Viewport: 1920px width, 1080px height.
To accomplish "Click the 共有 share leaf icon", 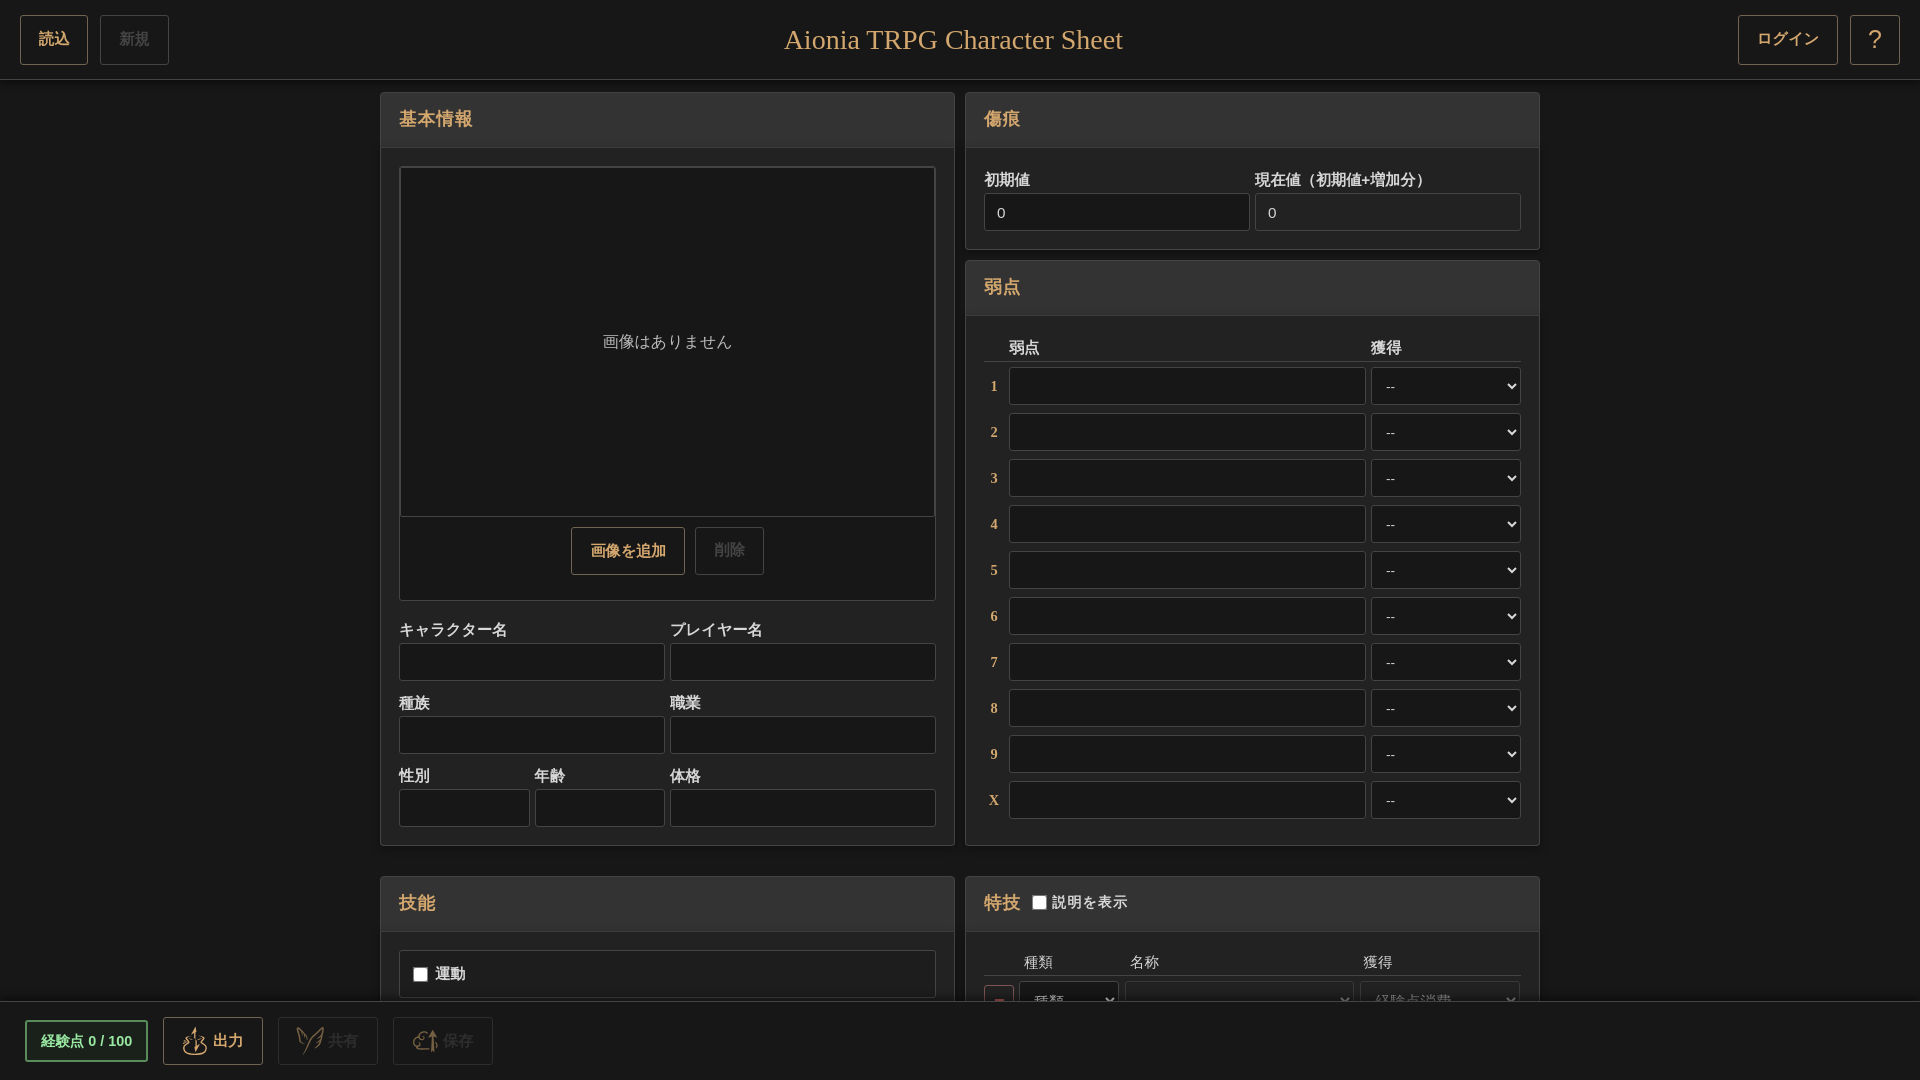I will (310, 1041).
